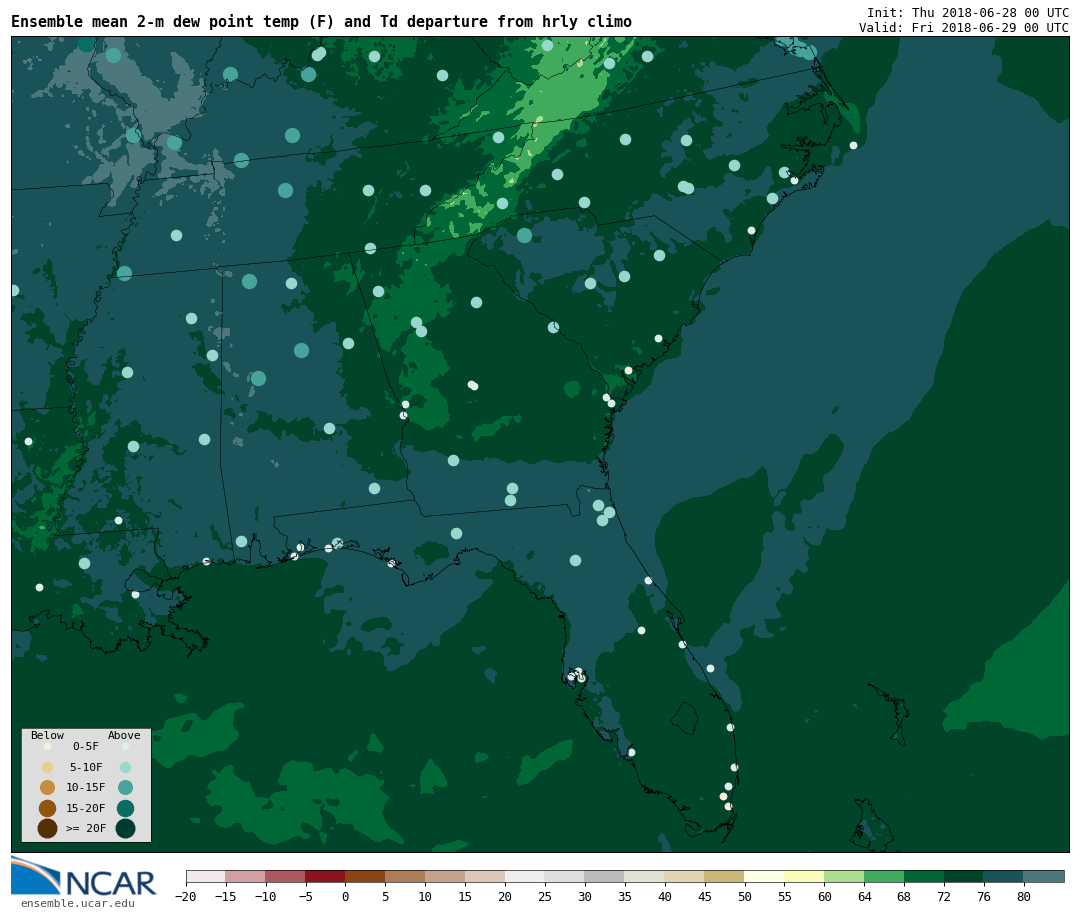The image size is (1080, 915).
Task: Click the 72 colorbar tick label
Action: coord(944,896)
